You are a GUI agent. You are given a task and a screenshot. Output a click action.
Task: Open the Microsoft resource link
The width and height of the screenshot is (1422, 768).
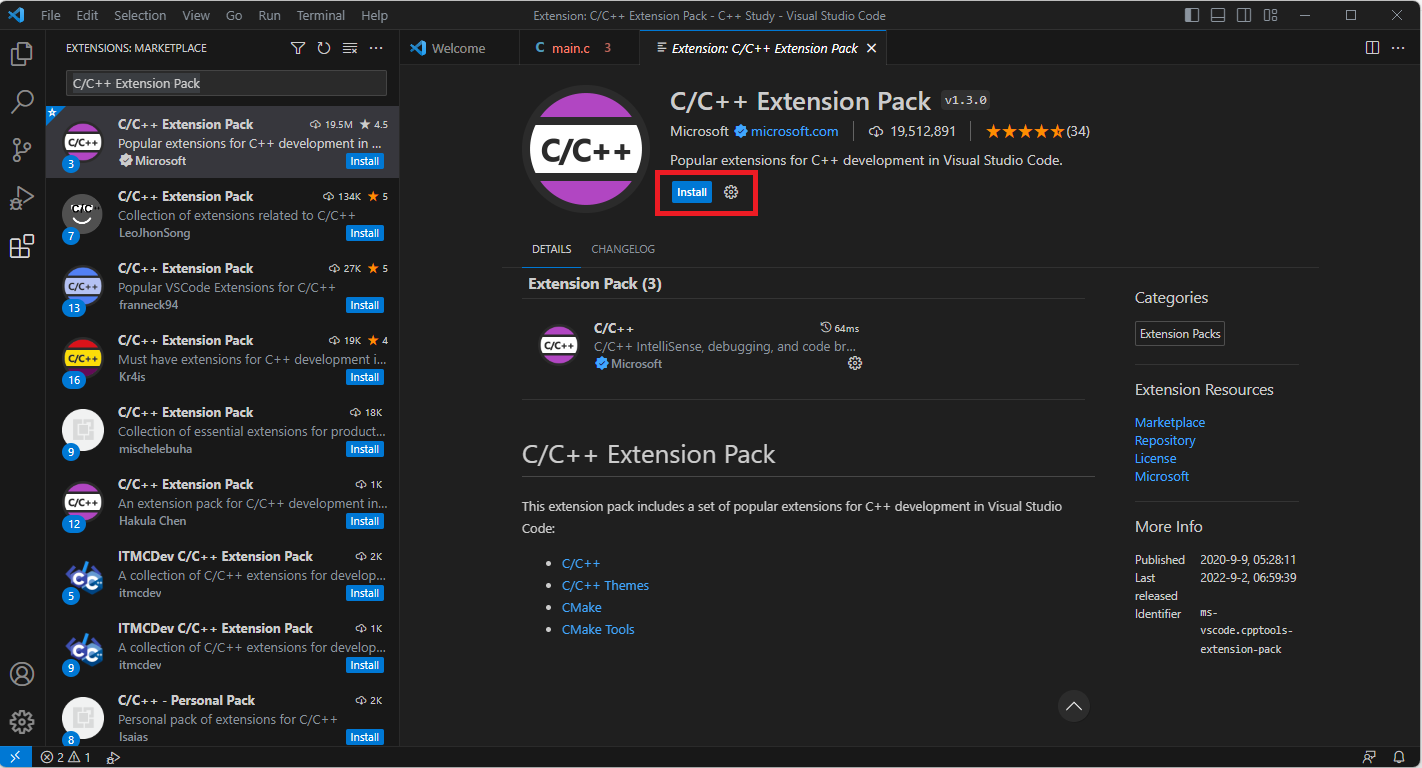(1162, 476)
